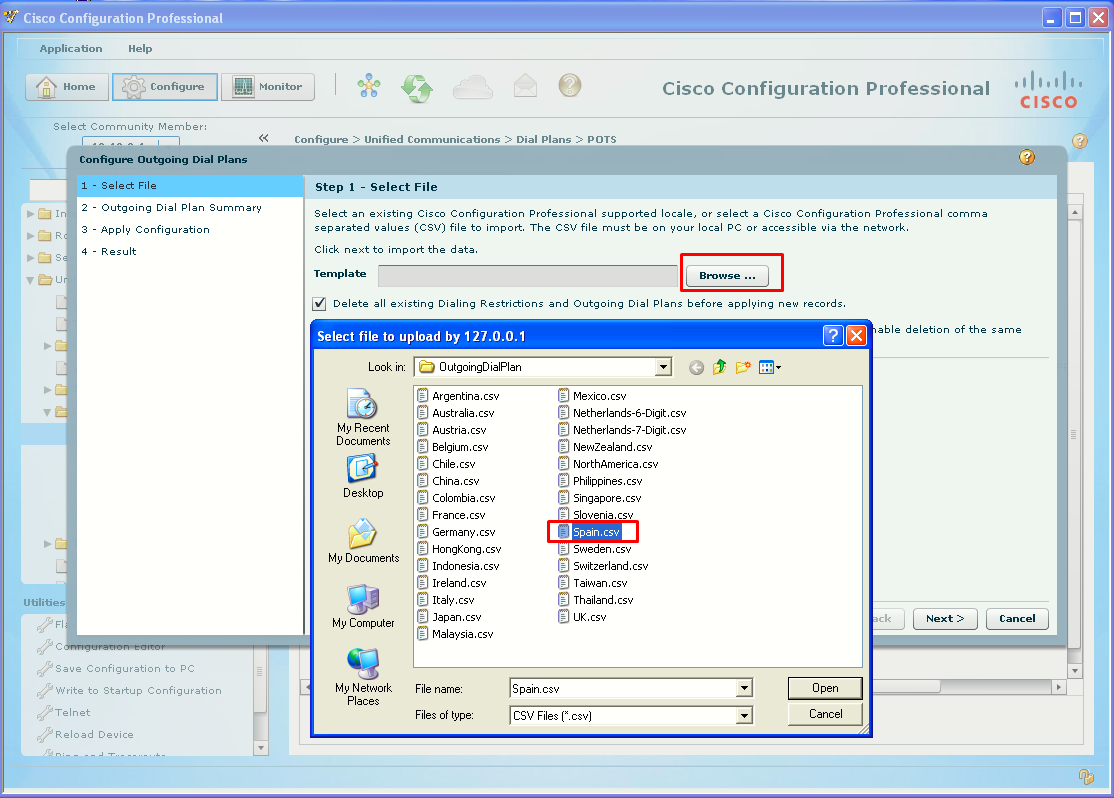Click the Template path field
Viewport: 1114px width, 798px height.
pos(528,276)
